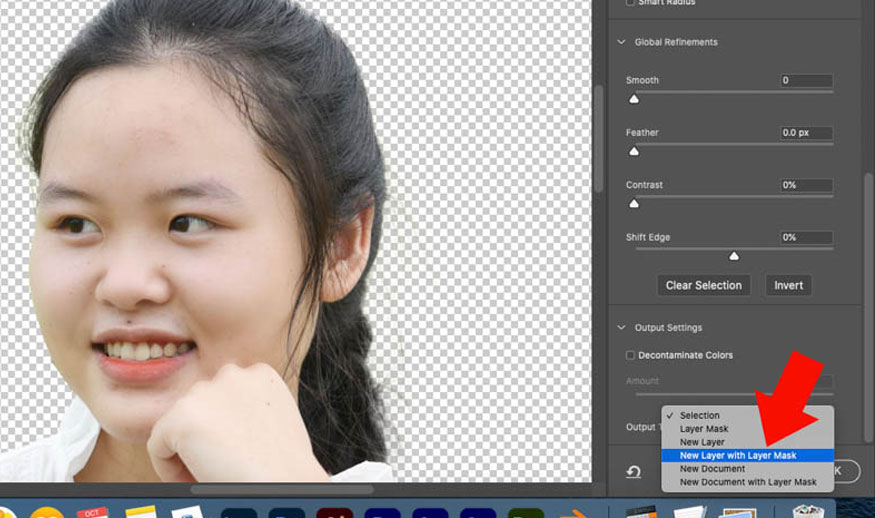Click the canvas horizontal scrollbar

(x=282, y=490)
